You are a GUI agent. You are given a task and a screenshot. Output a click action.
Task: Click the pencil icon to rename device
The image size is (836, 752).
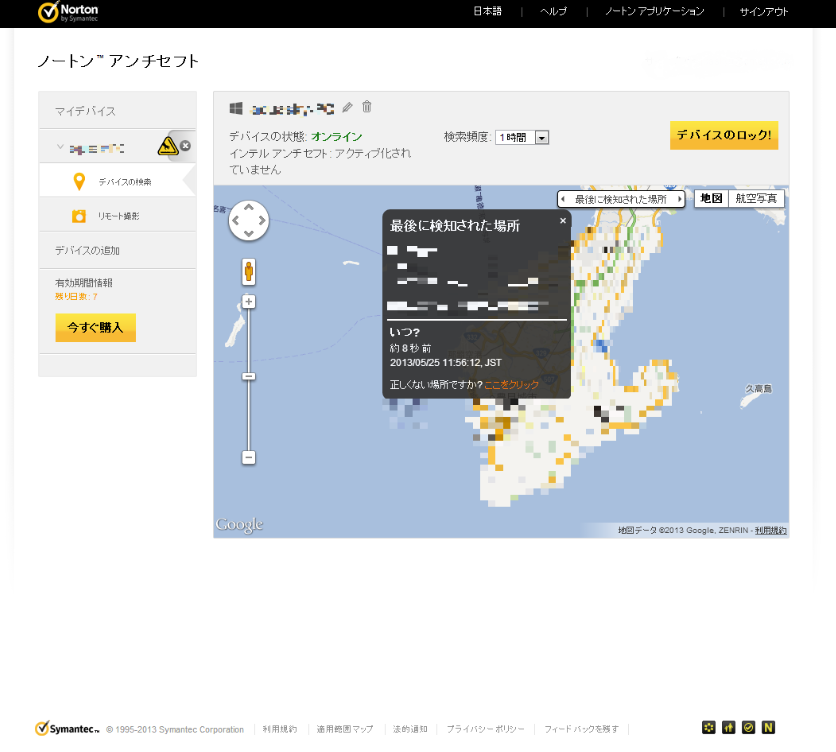click(x=347, y=108)
